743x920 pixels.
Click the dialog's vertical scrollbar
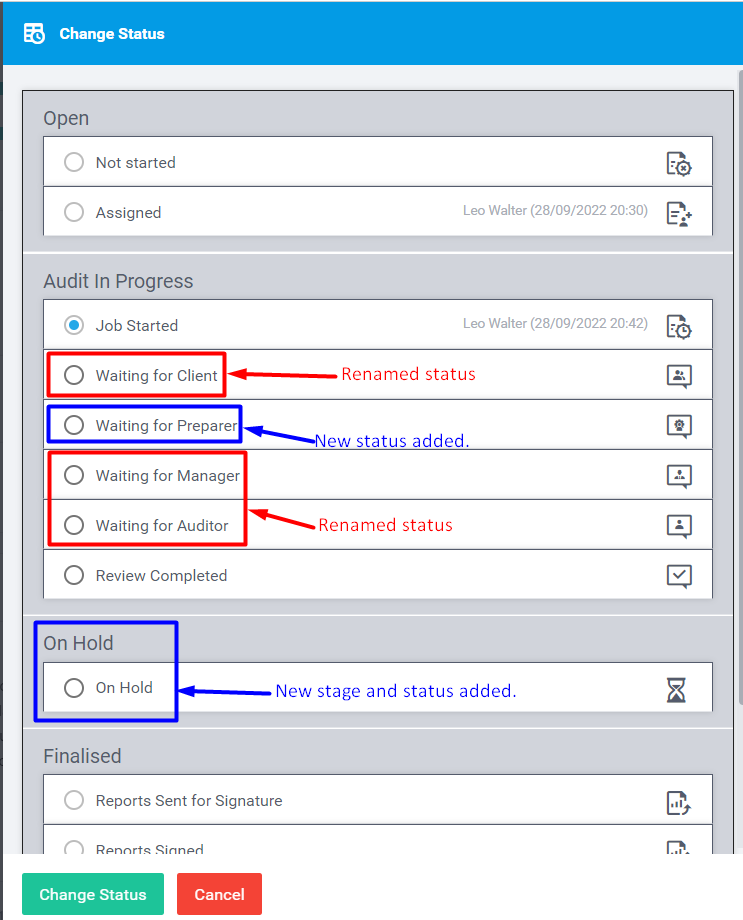(x=739, y=387)
